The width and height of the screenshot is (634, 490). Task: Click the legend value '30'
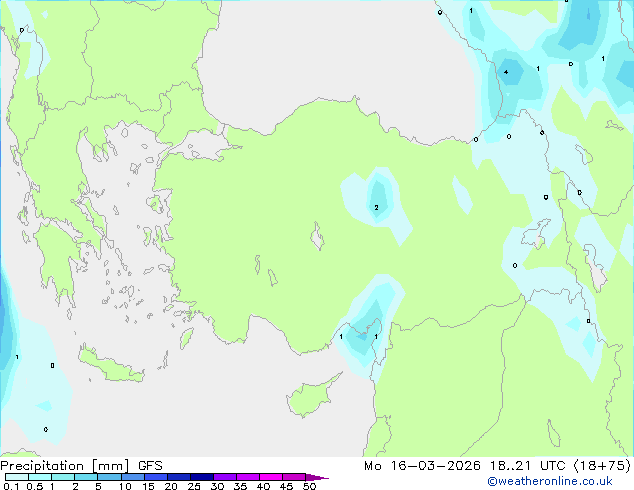[x=217, y=486]
